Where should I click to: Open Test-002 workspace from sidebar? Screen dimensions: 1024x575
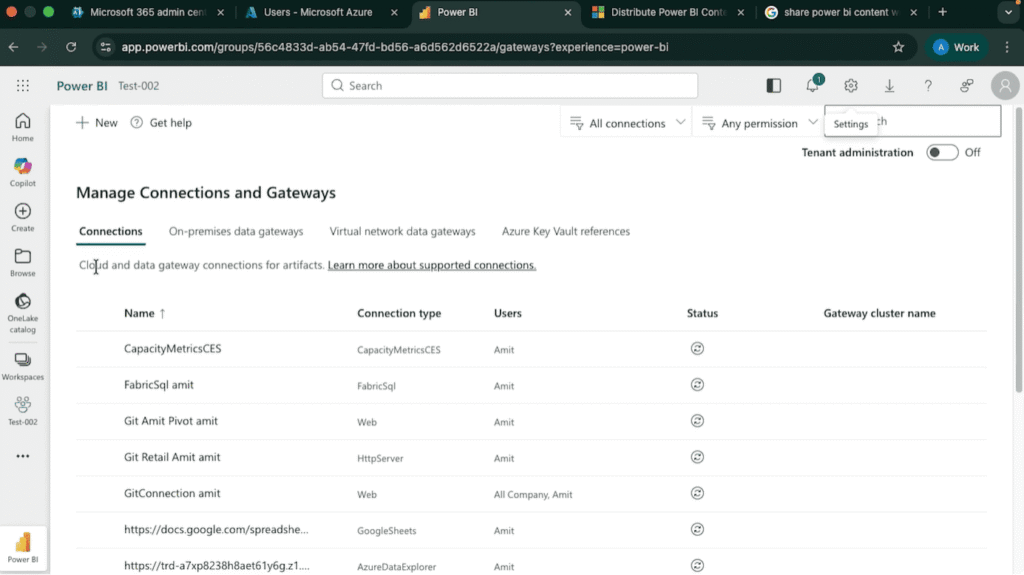(x=23, y=411)
